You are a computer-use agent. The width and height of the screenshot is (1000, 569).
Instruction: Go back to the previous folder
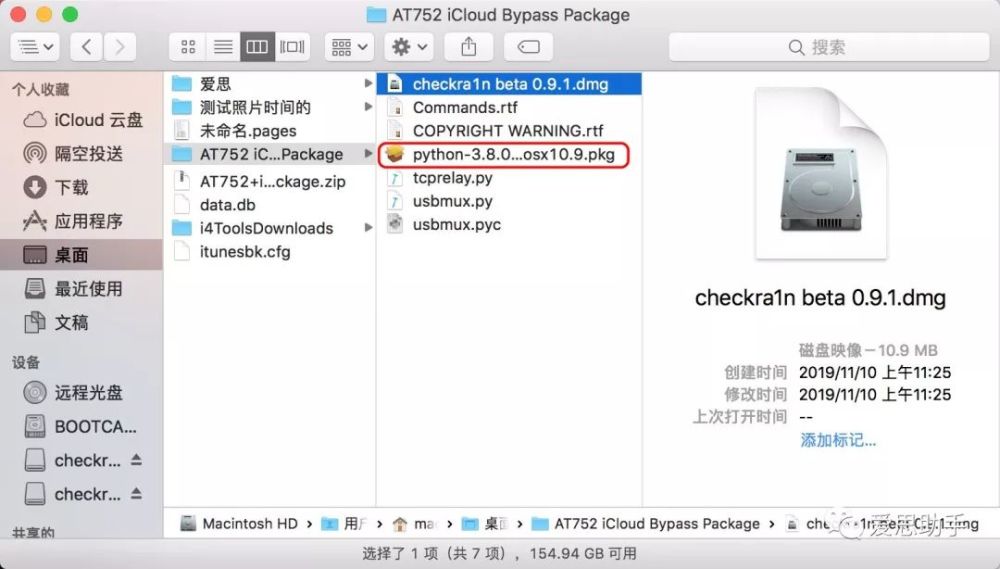tap(86, 47)
